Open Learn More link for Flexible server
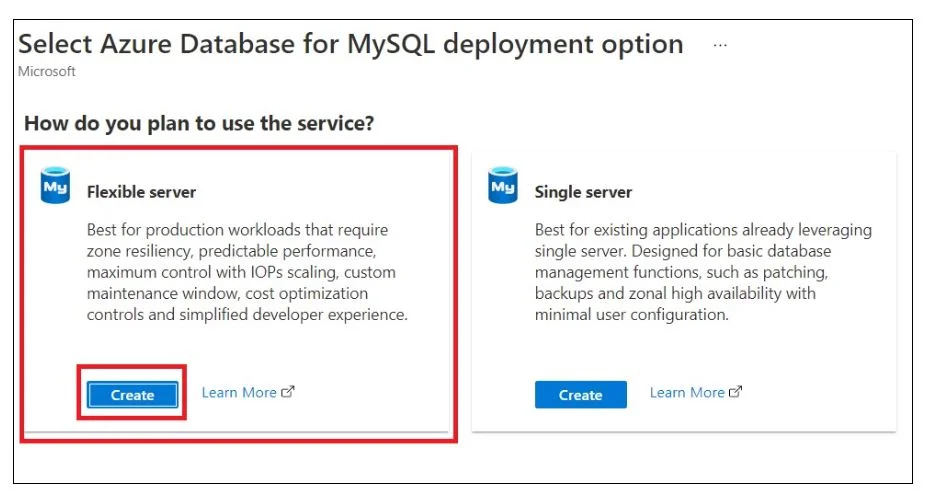 248,392
